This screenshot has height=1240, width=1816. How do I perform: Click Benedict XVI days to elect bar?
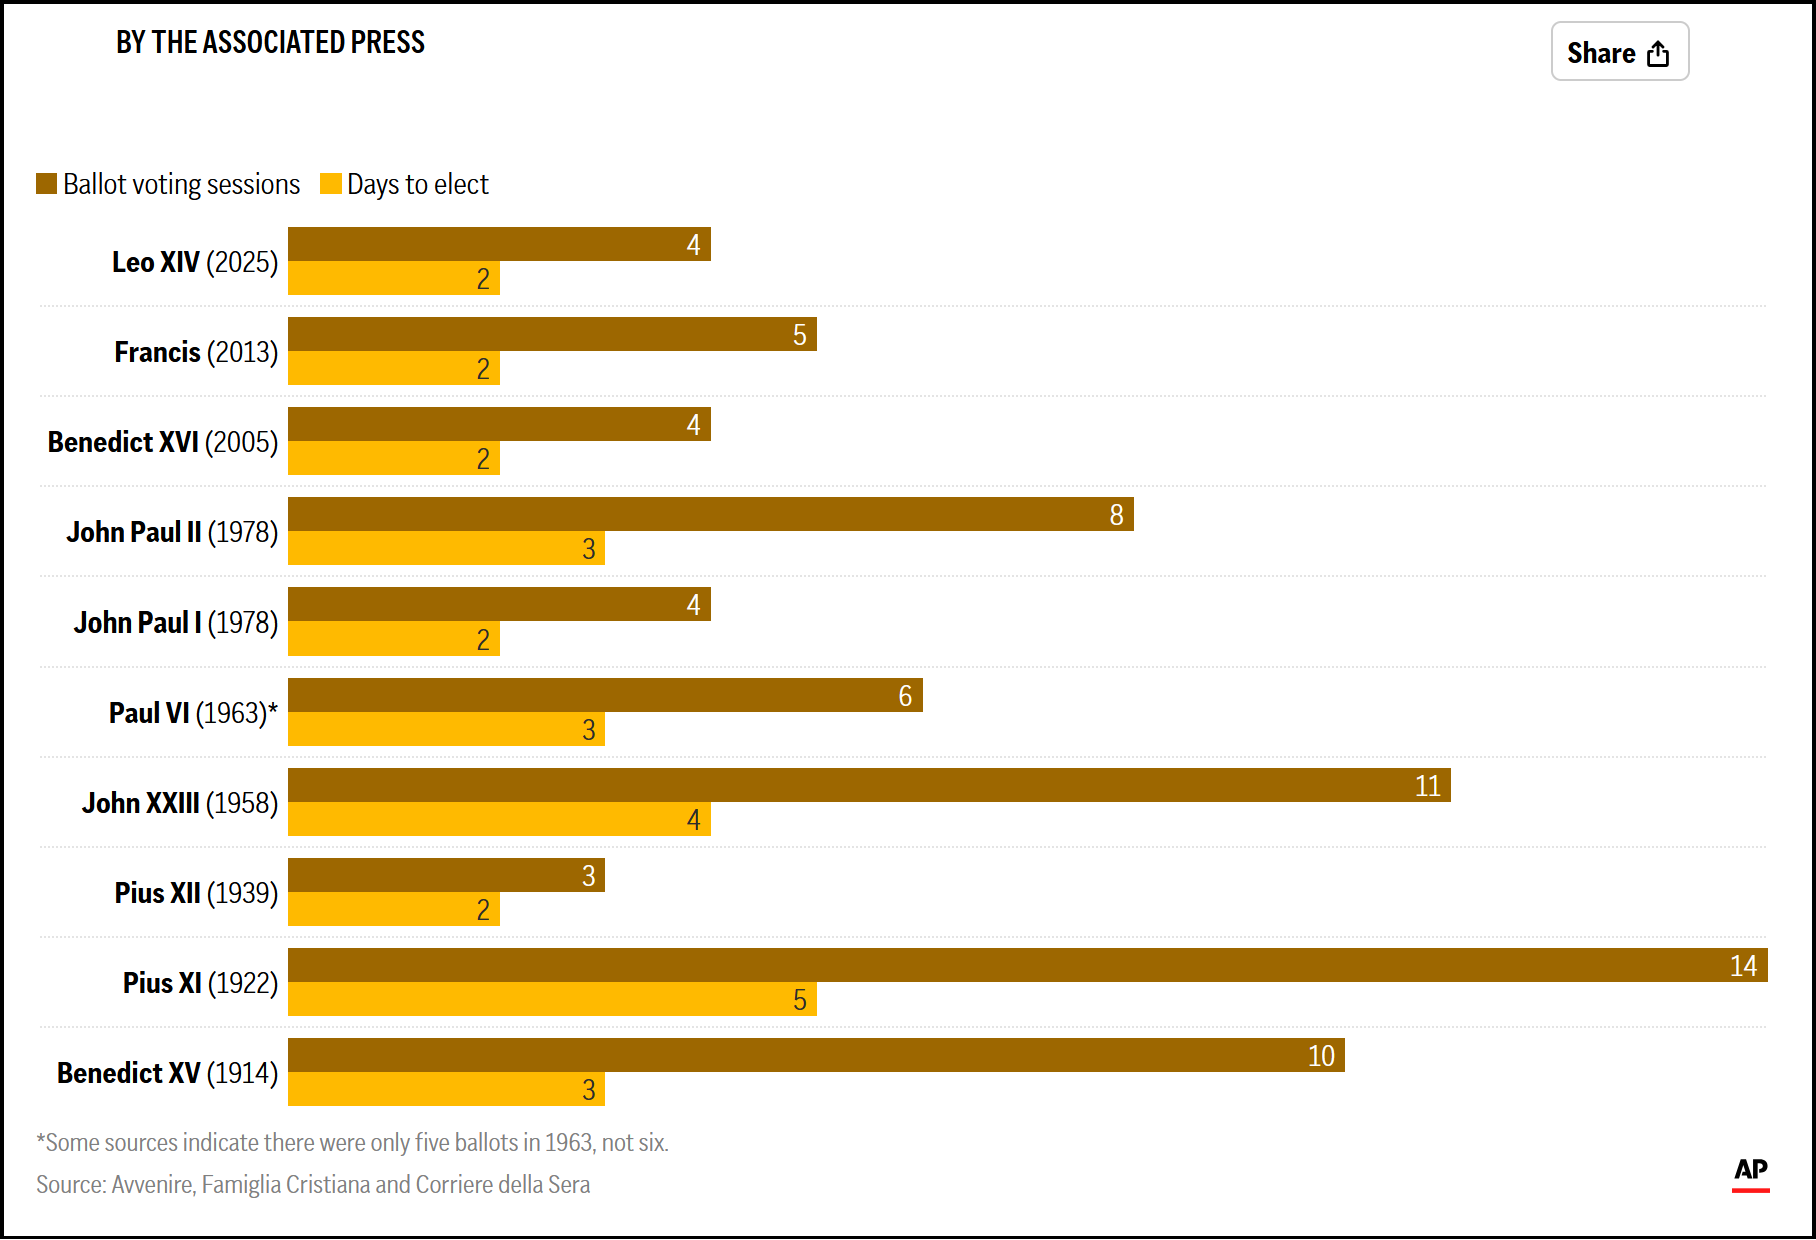[393, 458]
